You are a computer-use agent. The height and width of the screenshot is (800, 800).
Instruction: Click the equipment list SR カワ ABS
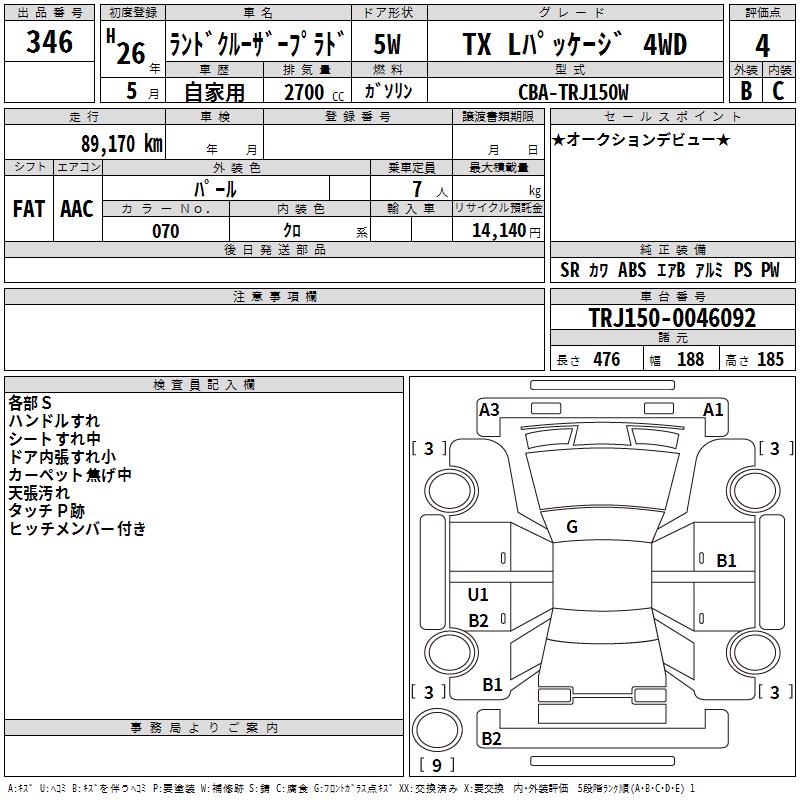[x=670, y=270]
